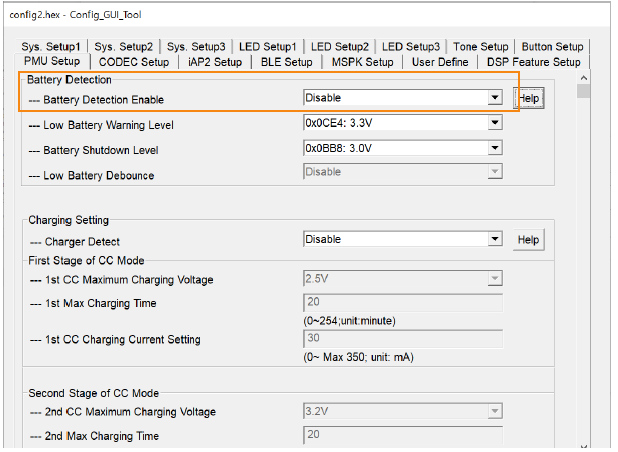
Task: Switch to Sys. Setup2 tab
Action: 124,46
